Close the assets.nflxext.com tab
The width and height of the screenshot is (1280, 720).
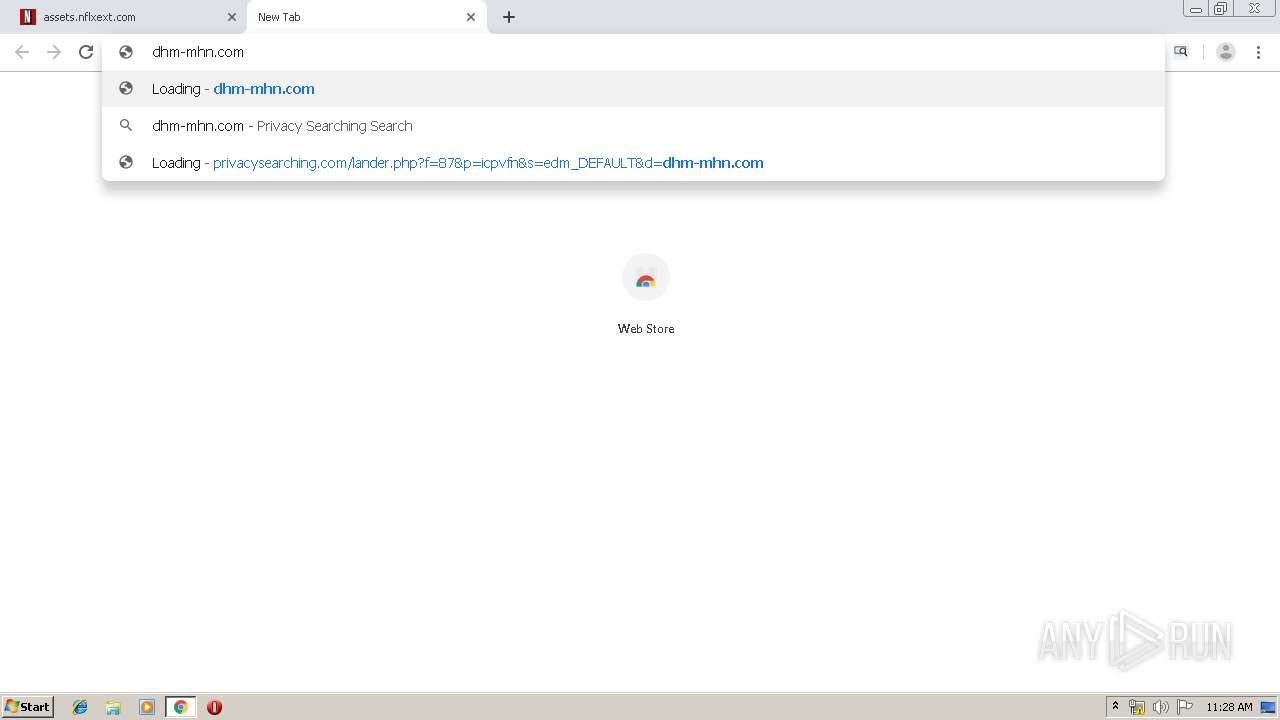point(232,17)
